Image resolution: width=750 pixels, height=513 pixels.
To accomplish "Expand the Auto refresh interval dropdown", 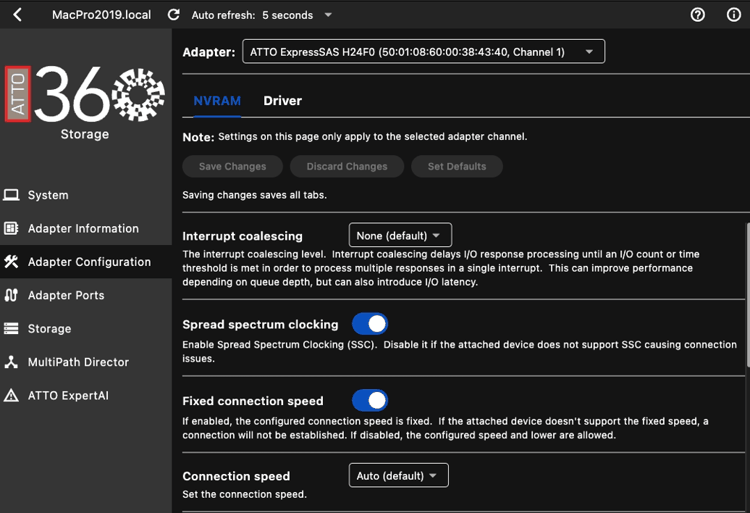I will pyautogui.click(x=328, y=15).
